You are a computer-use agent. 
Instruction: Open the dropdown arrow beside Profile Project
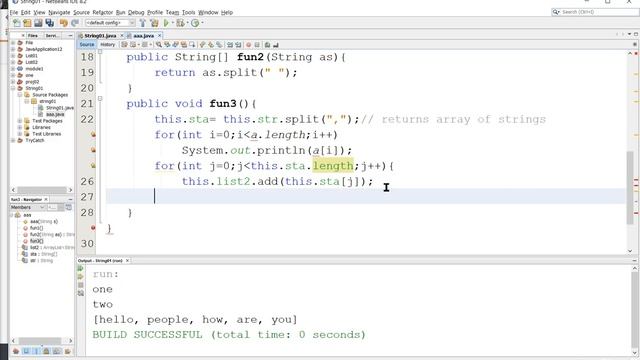pos(202,23)
